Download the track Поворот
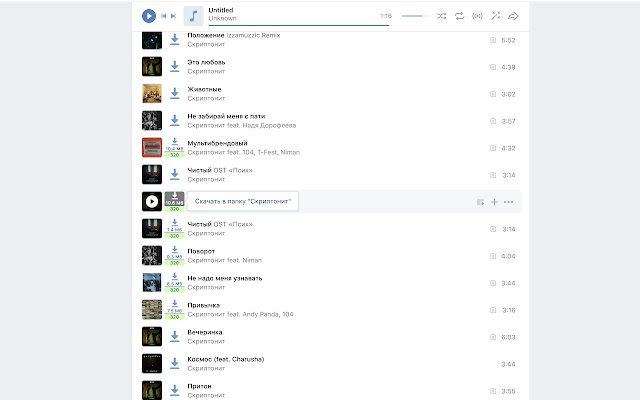640x400 pixels. (x=174, y=256)
